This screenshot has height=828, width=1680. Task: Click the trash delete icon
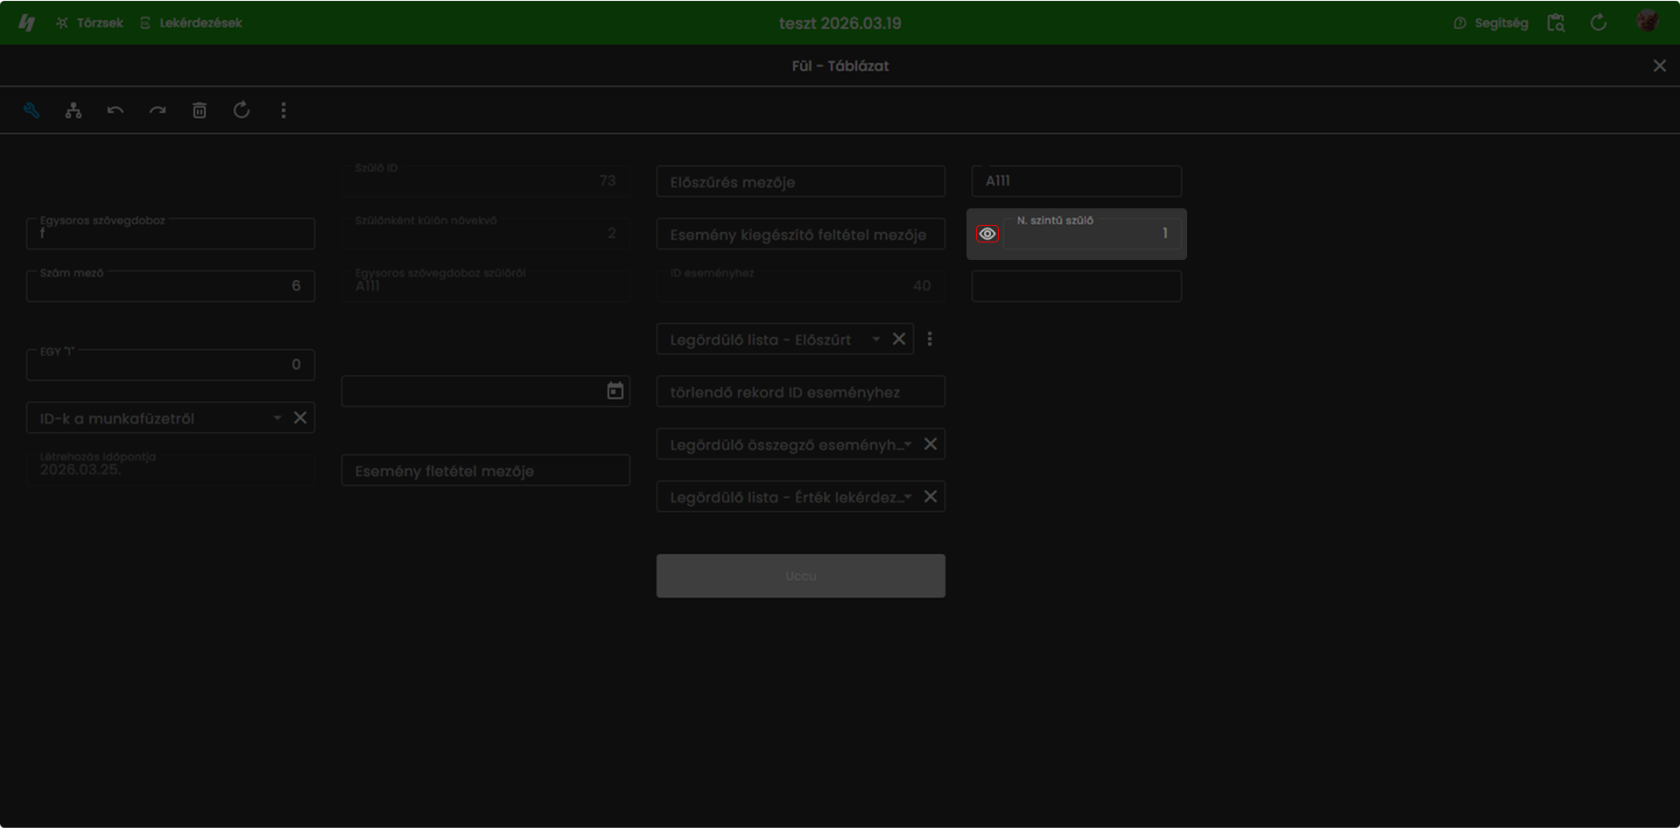pos(199,110)
